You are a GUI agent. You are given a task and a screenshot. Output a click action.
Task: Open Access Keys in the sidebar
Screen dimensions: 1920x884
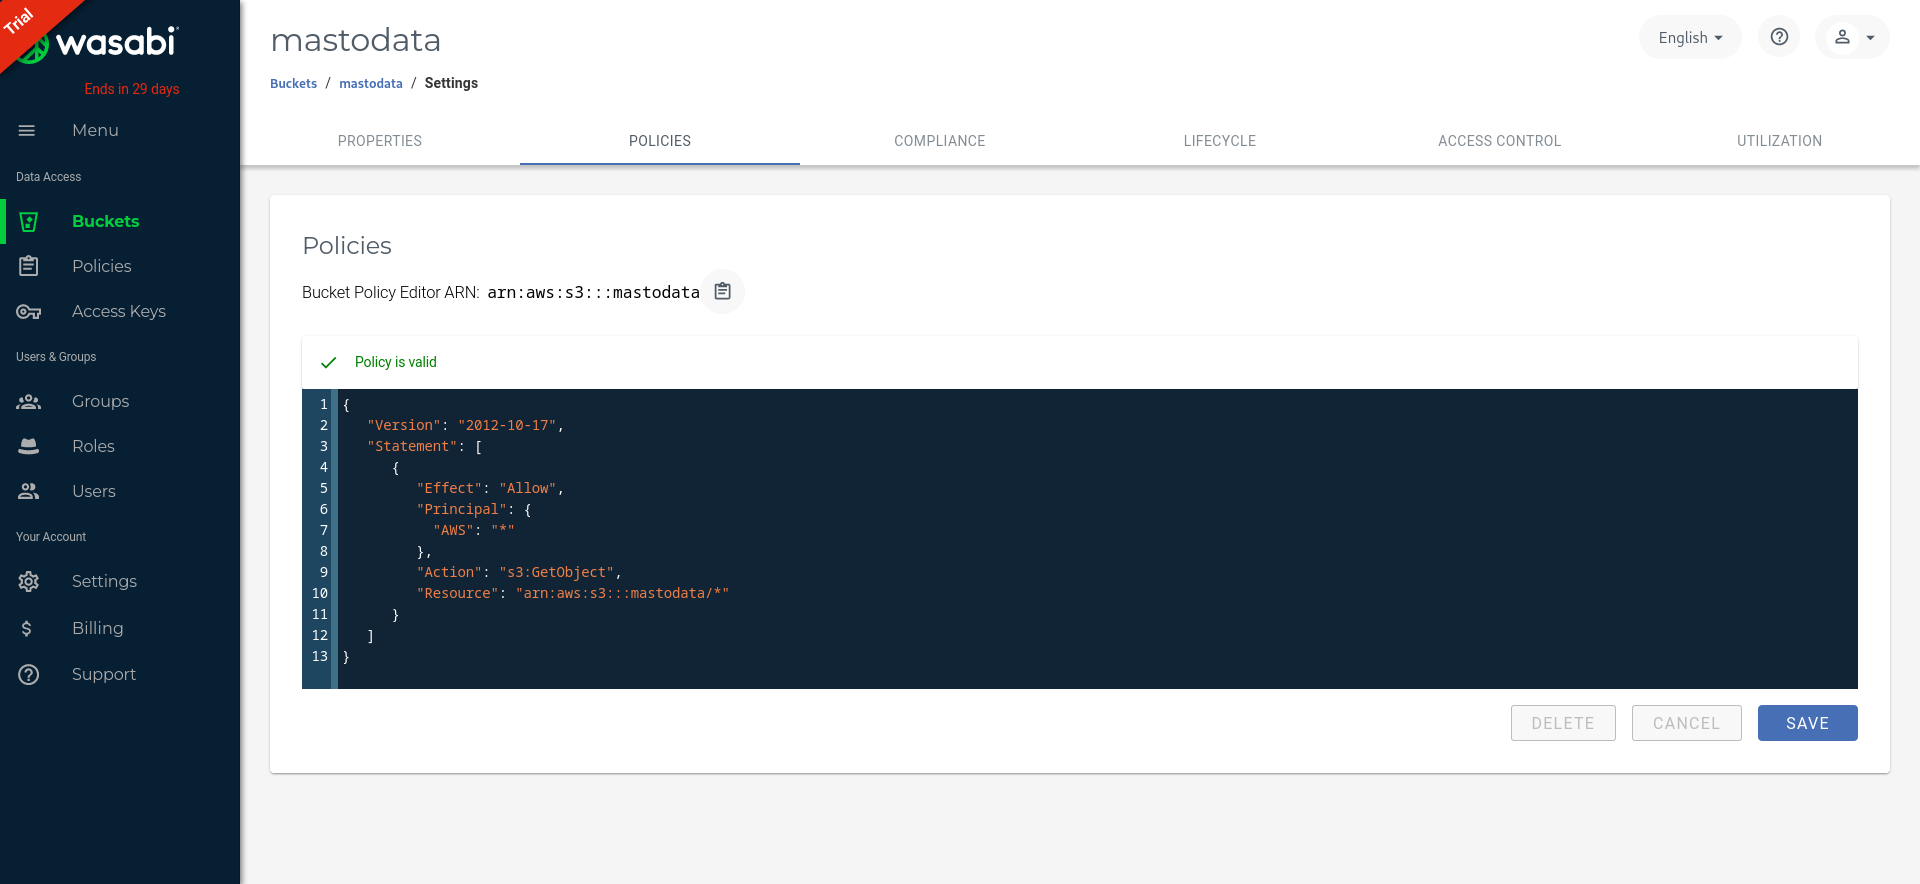click(120, 311)
